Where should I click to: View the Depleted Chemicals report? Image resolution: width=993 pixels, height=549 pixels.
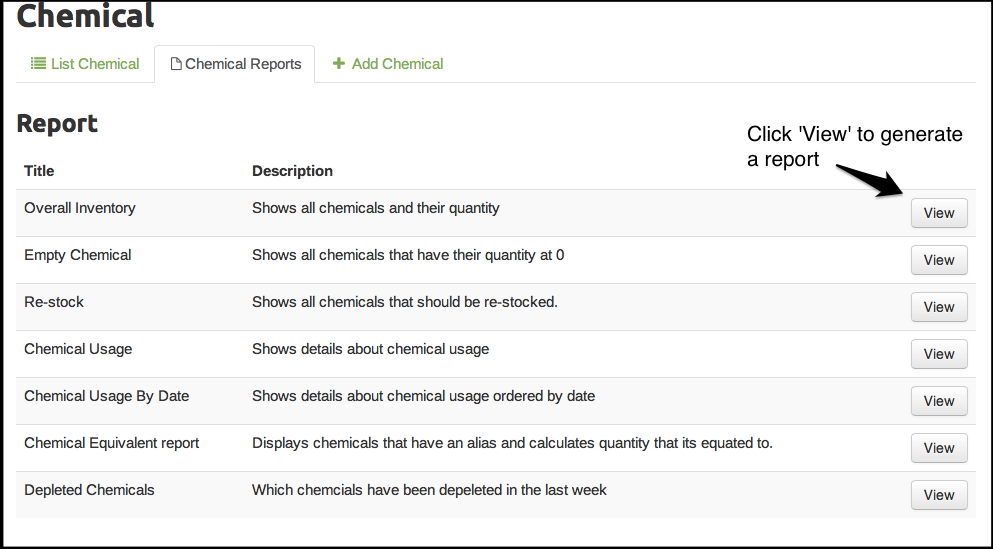[x=939, y=495]
